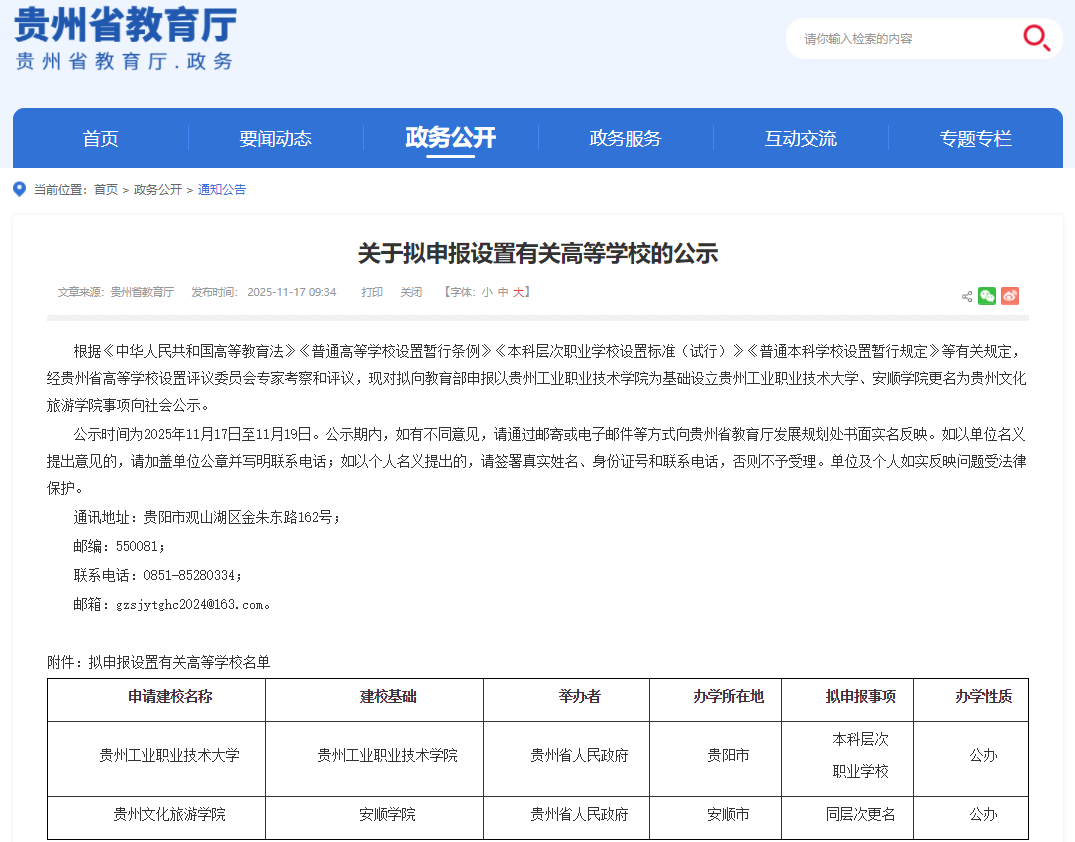Open the 要闻动态 navigation tab

tap(275, 139)
